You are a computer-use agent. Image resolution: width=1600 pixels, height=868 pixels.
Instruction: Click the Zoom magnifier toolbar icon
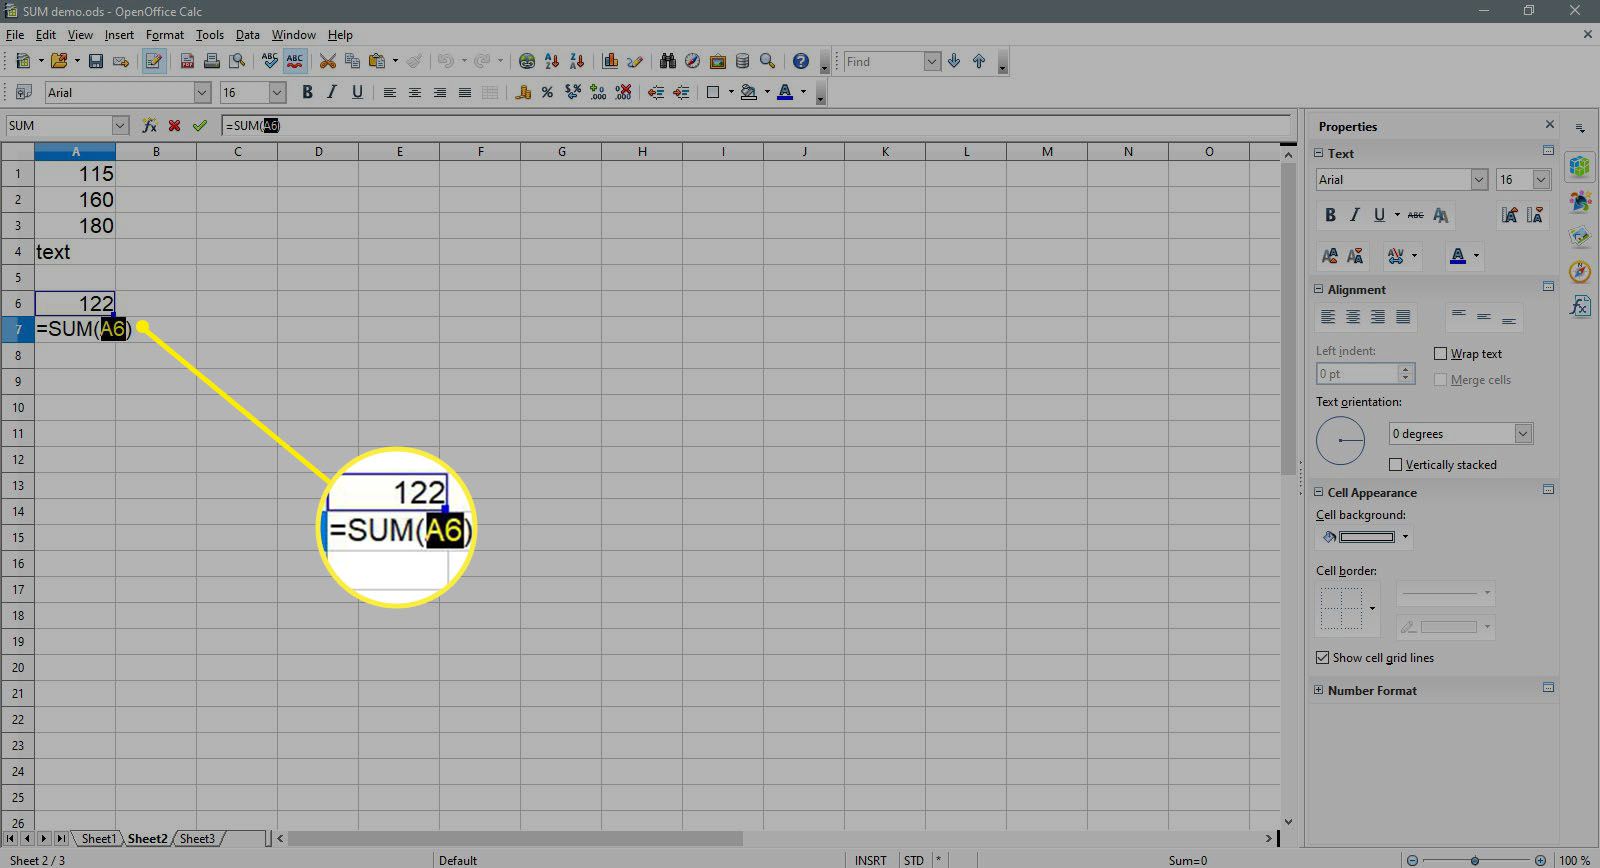click(x=767, y=62)
